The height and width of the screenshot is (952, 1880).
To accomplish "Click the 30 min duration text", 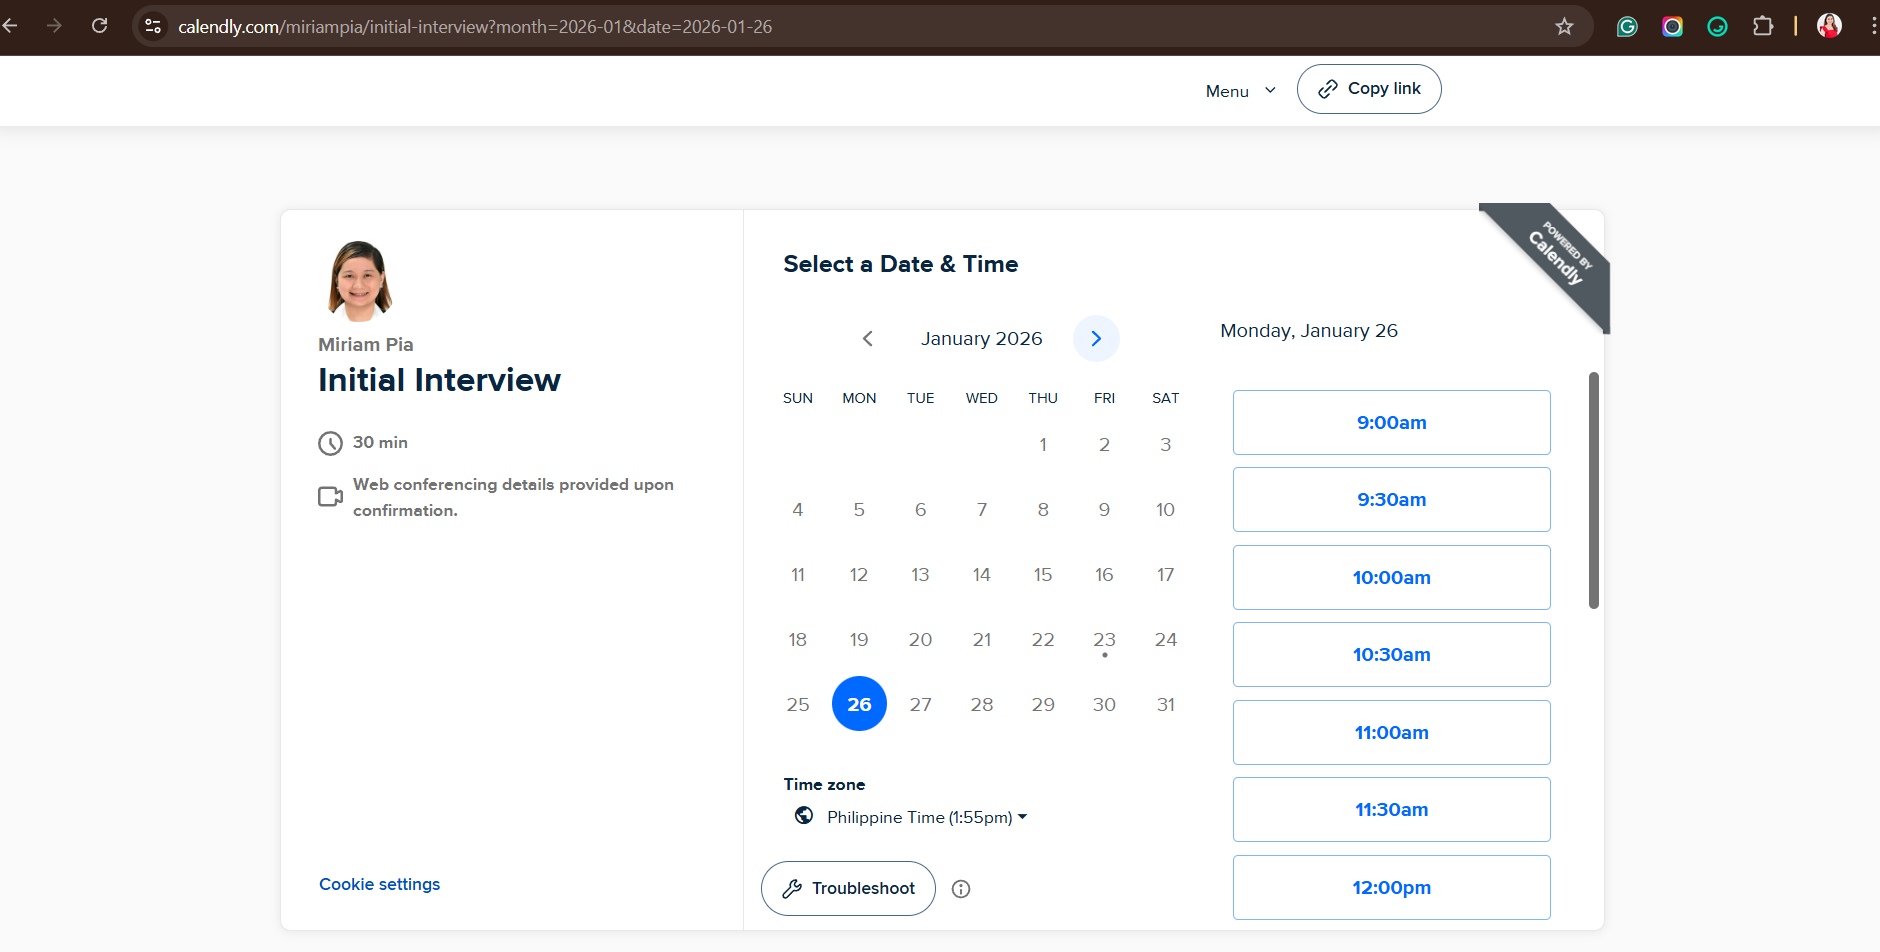I will (x=380, y=442).
